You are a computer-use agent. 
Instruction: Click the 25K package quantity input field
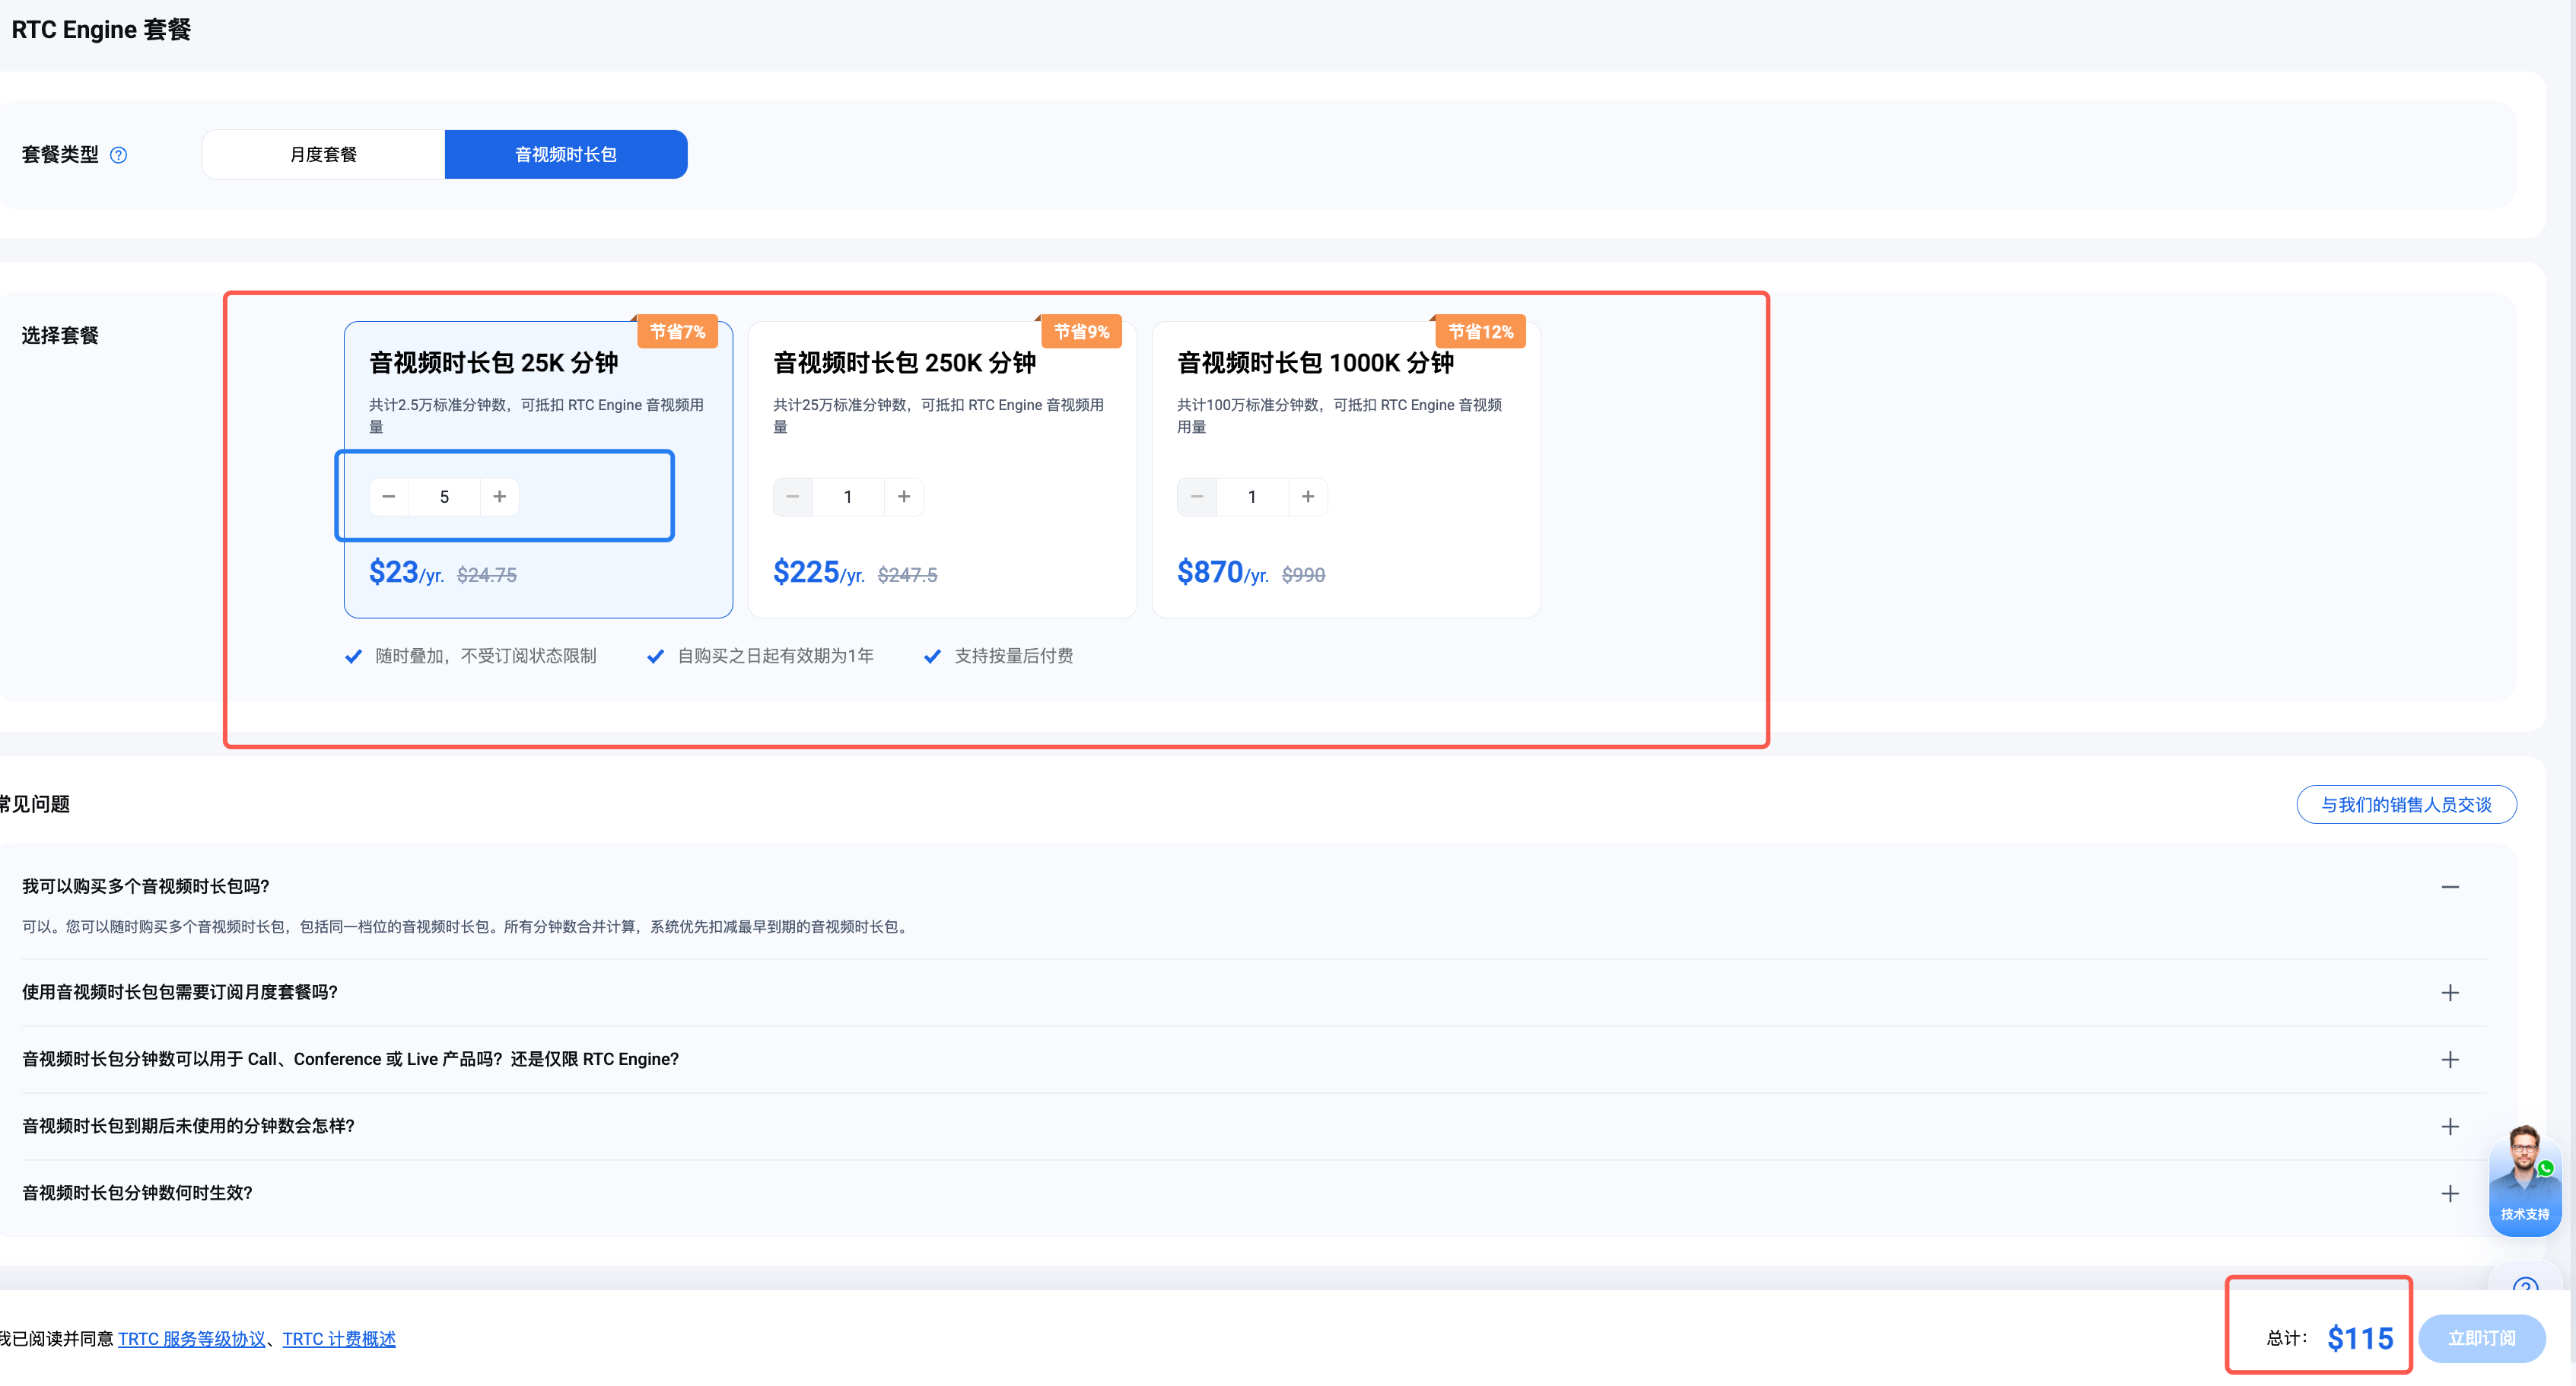tap(444, 497)
